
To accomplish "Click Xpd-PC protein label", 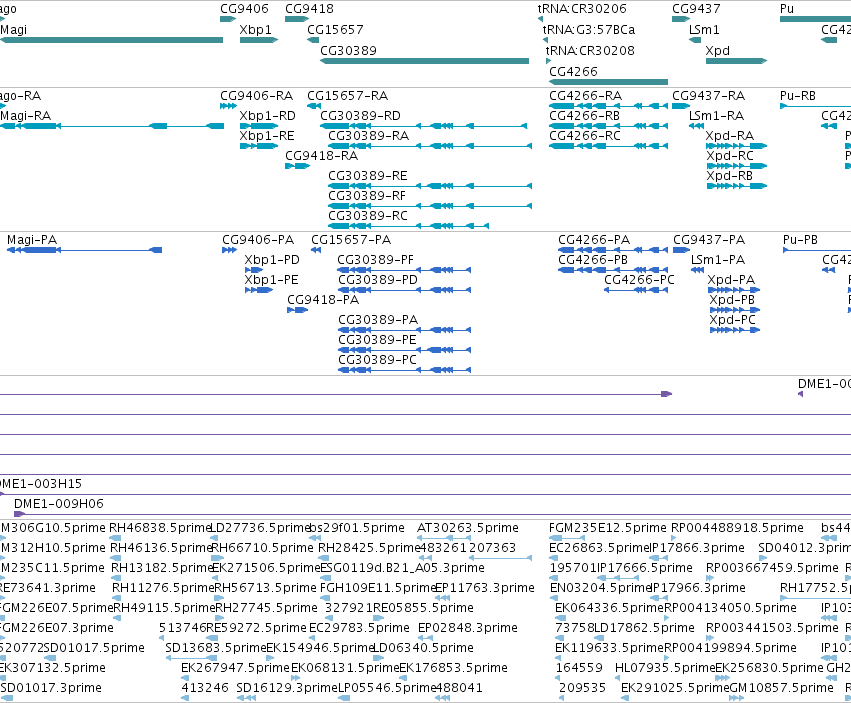I will point(733,320).
